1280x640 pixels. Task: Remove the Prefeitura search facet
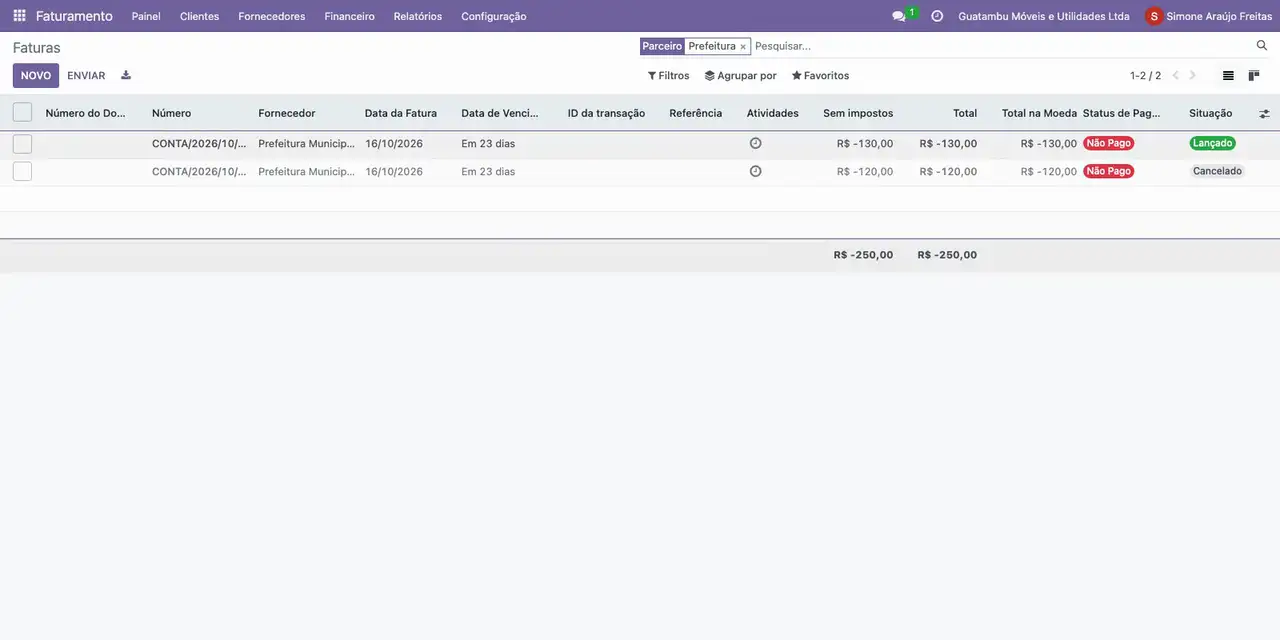click(743, 47)
